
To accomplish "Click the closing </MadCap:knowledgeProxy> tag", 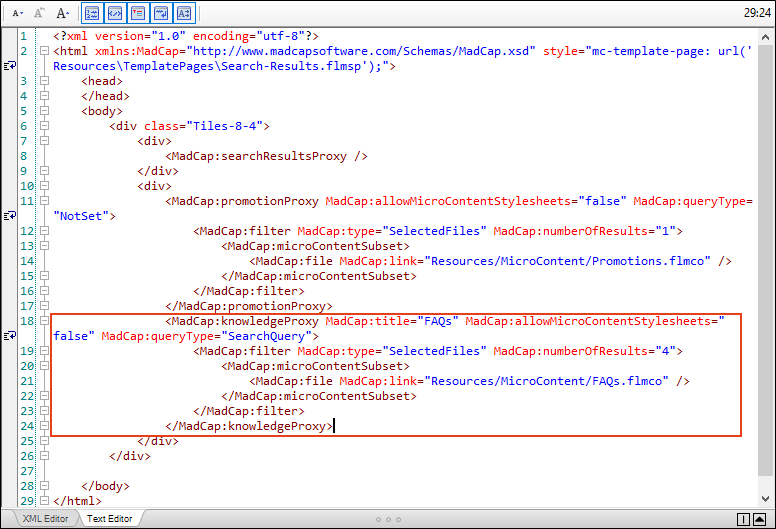I will 249,426.
